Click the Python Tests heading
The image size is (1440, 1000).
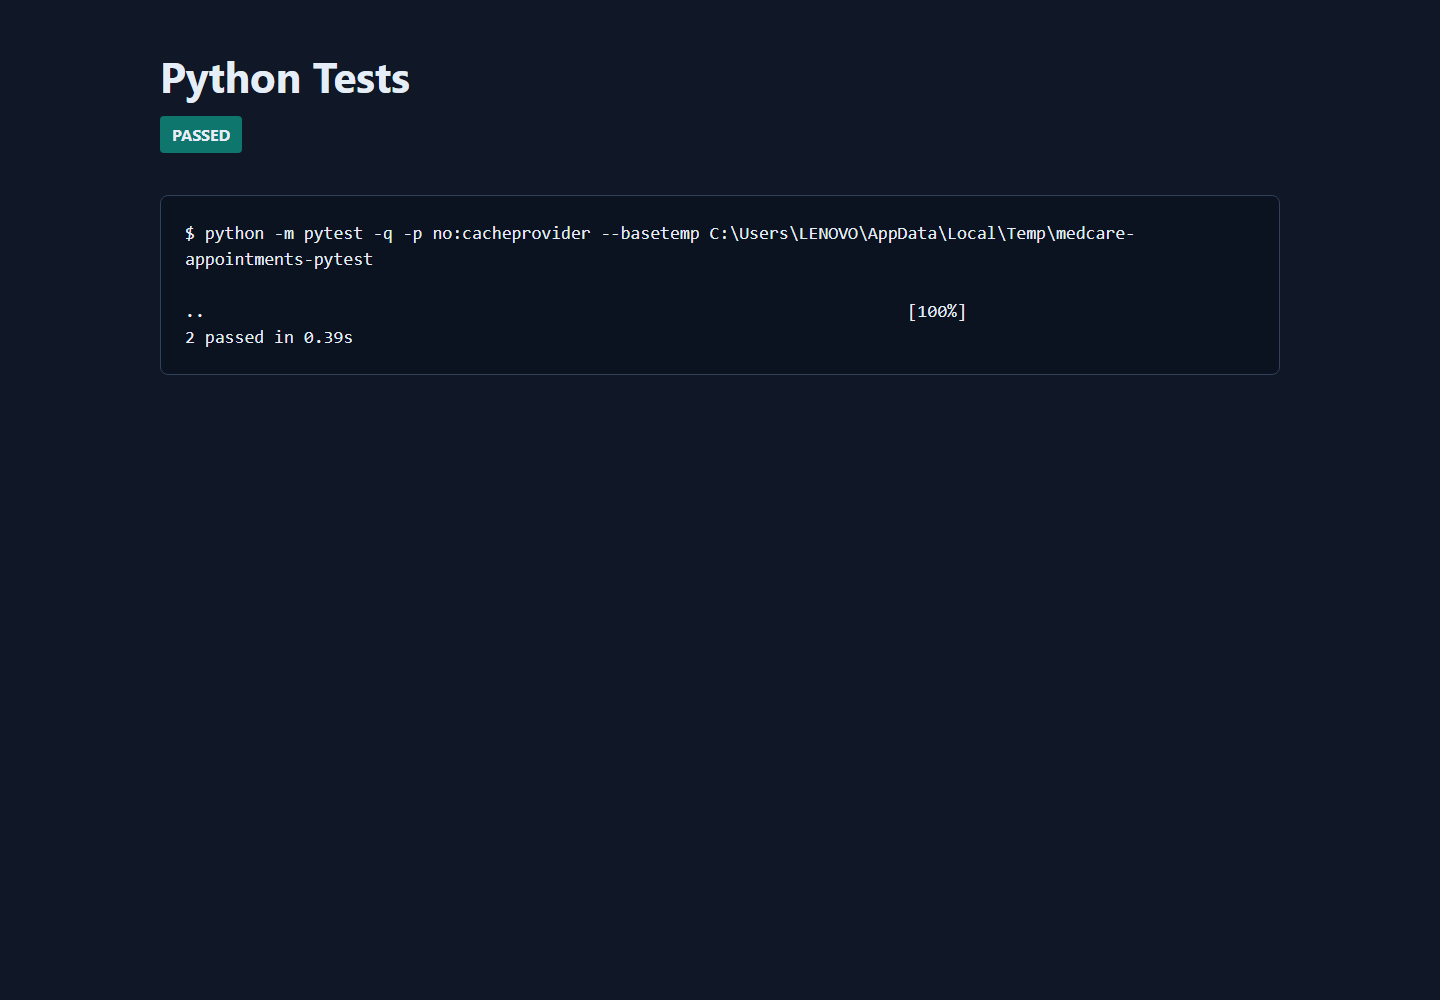tap(285, 78)
